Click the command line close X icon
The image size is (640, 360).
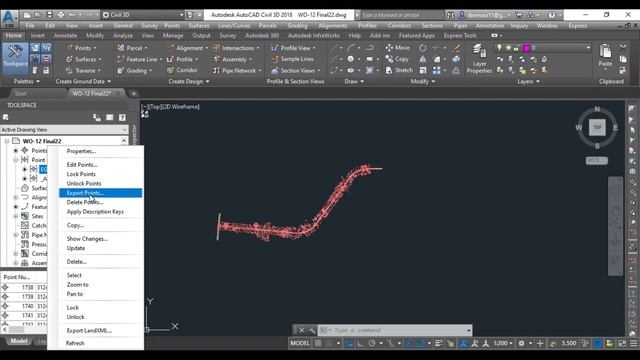pyautogui.click(x=301, y=330)
